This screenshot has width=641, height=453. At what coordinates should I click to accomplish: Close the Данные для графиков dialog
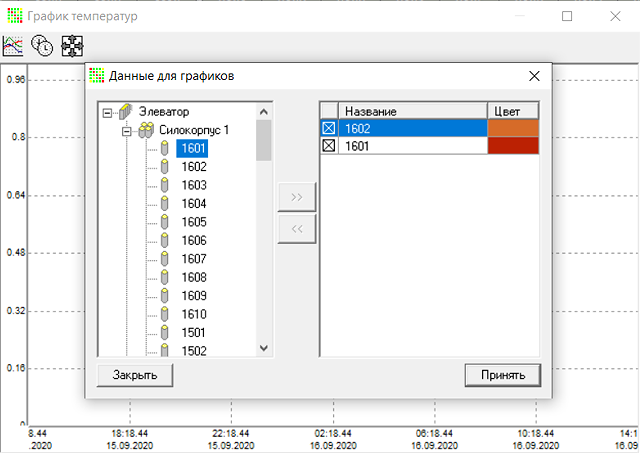pos(534,76)
